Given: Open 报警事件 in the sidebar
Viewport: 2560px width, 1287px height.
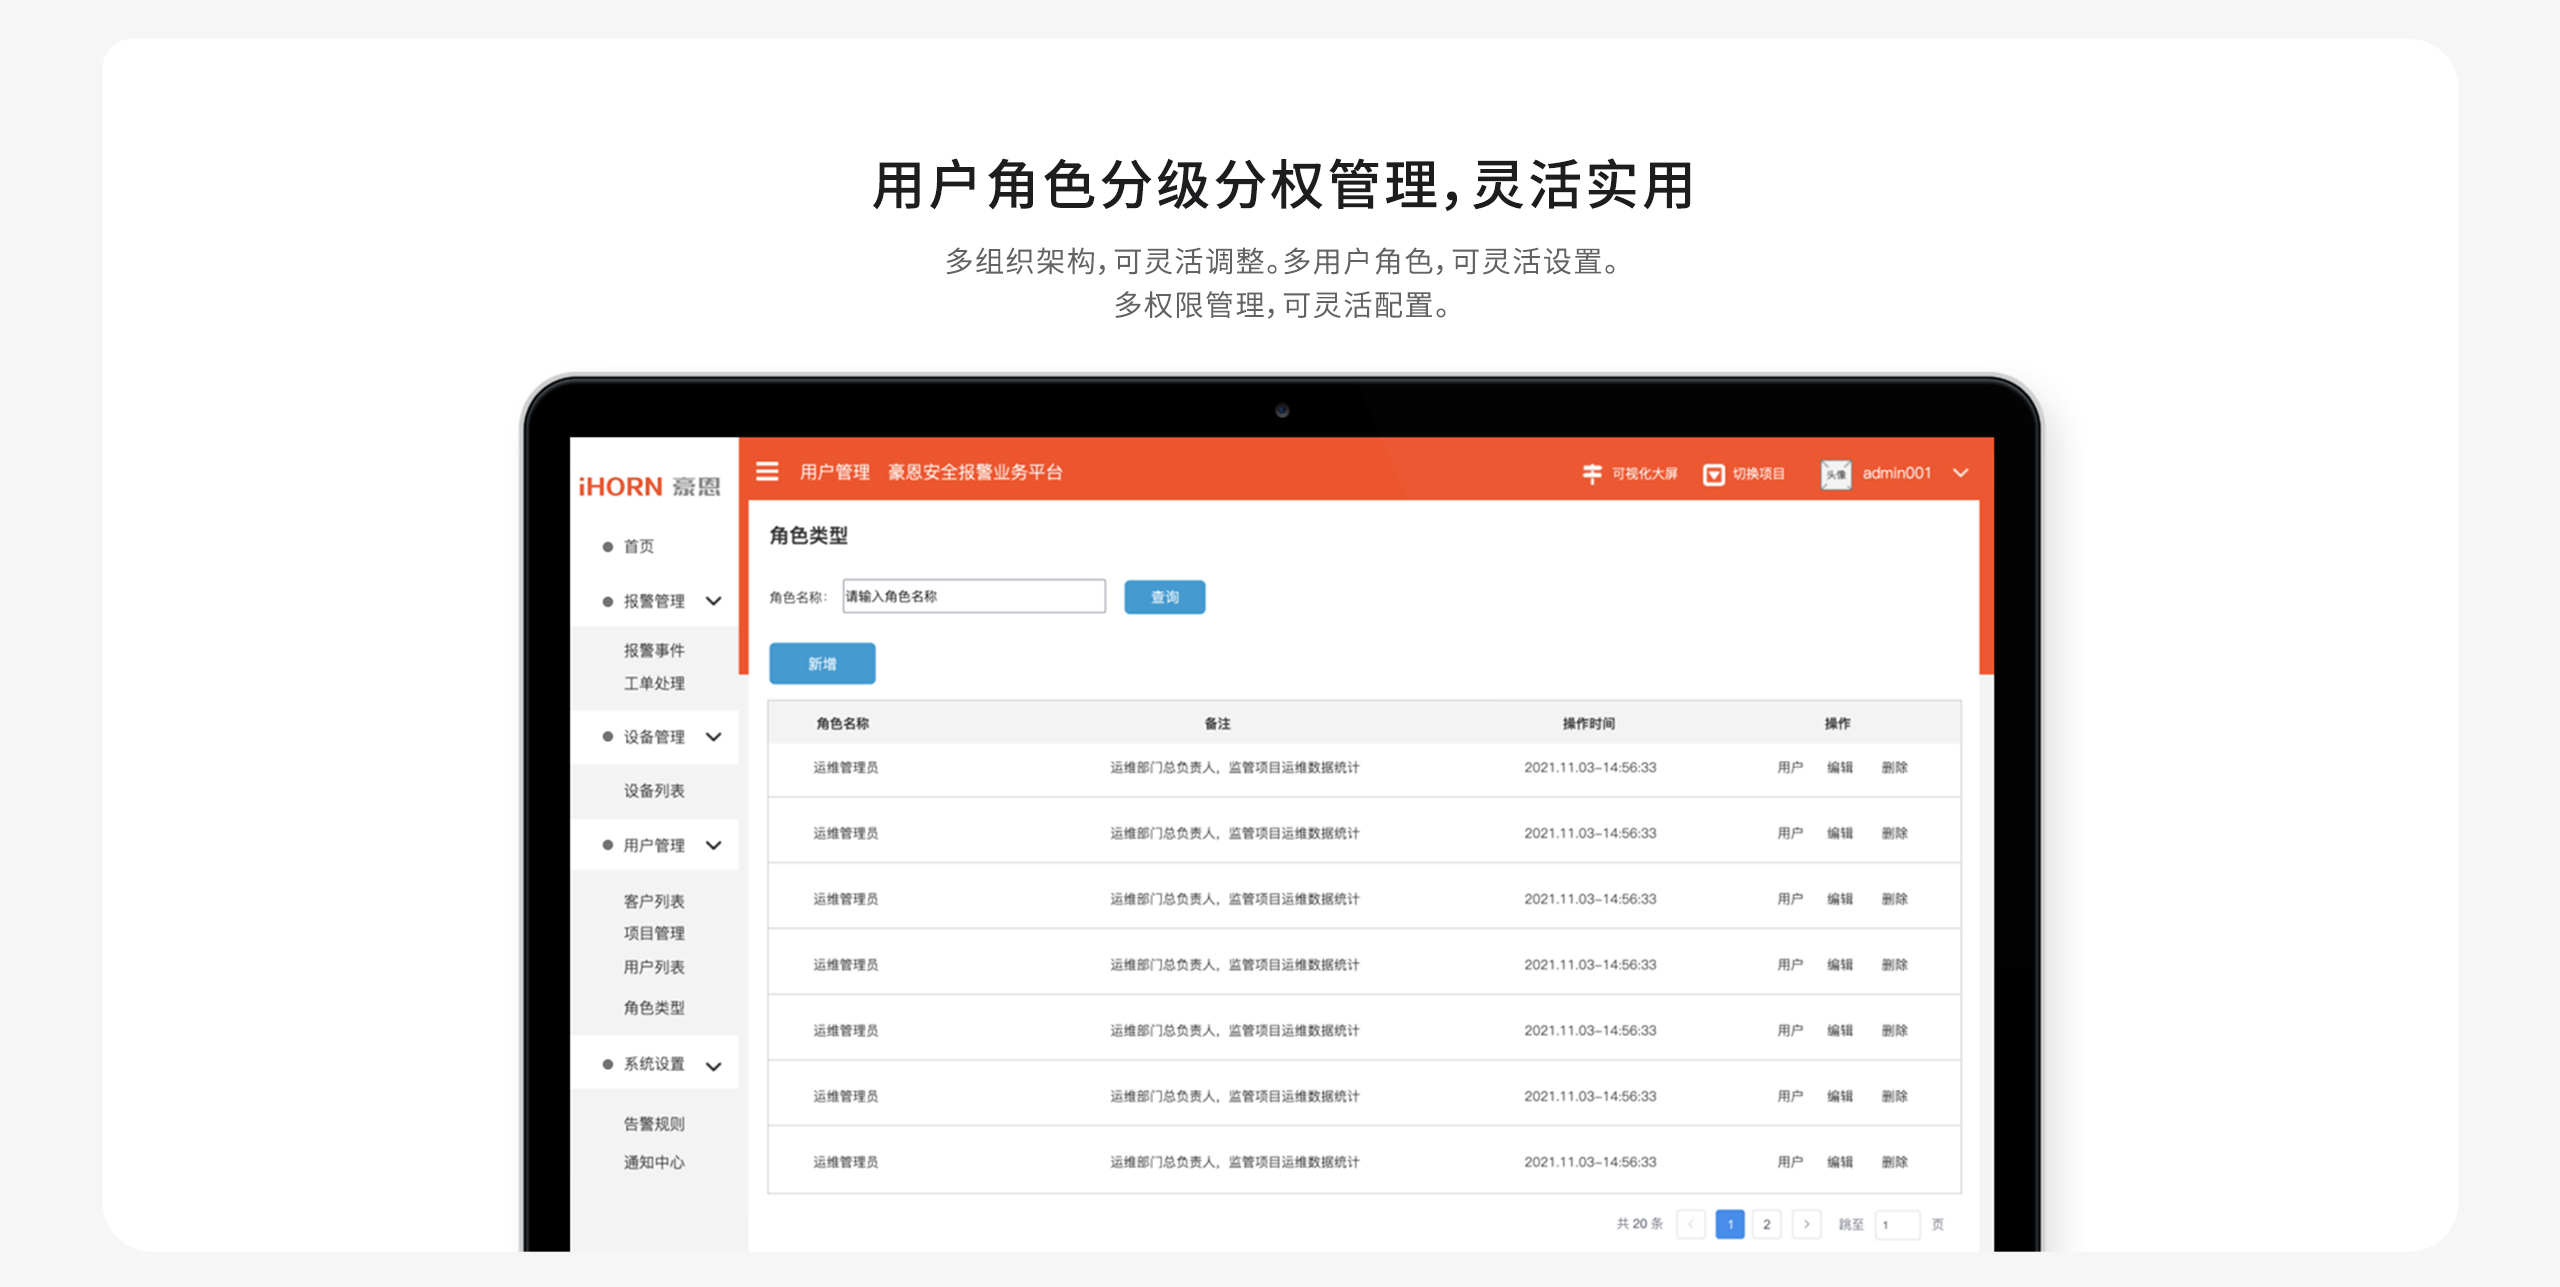Looking at the screenshot, I should pos(654,650).
